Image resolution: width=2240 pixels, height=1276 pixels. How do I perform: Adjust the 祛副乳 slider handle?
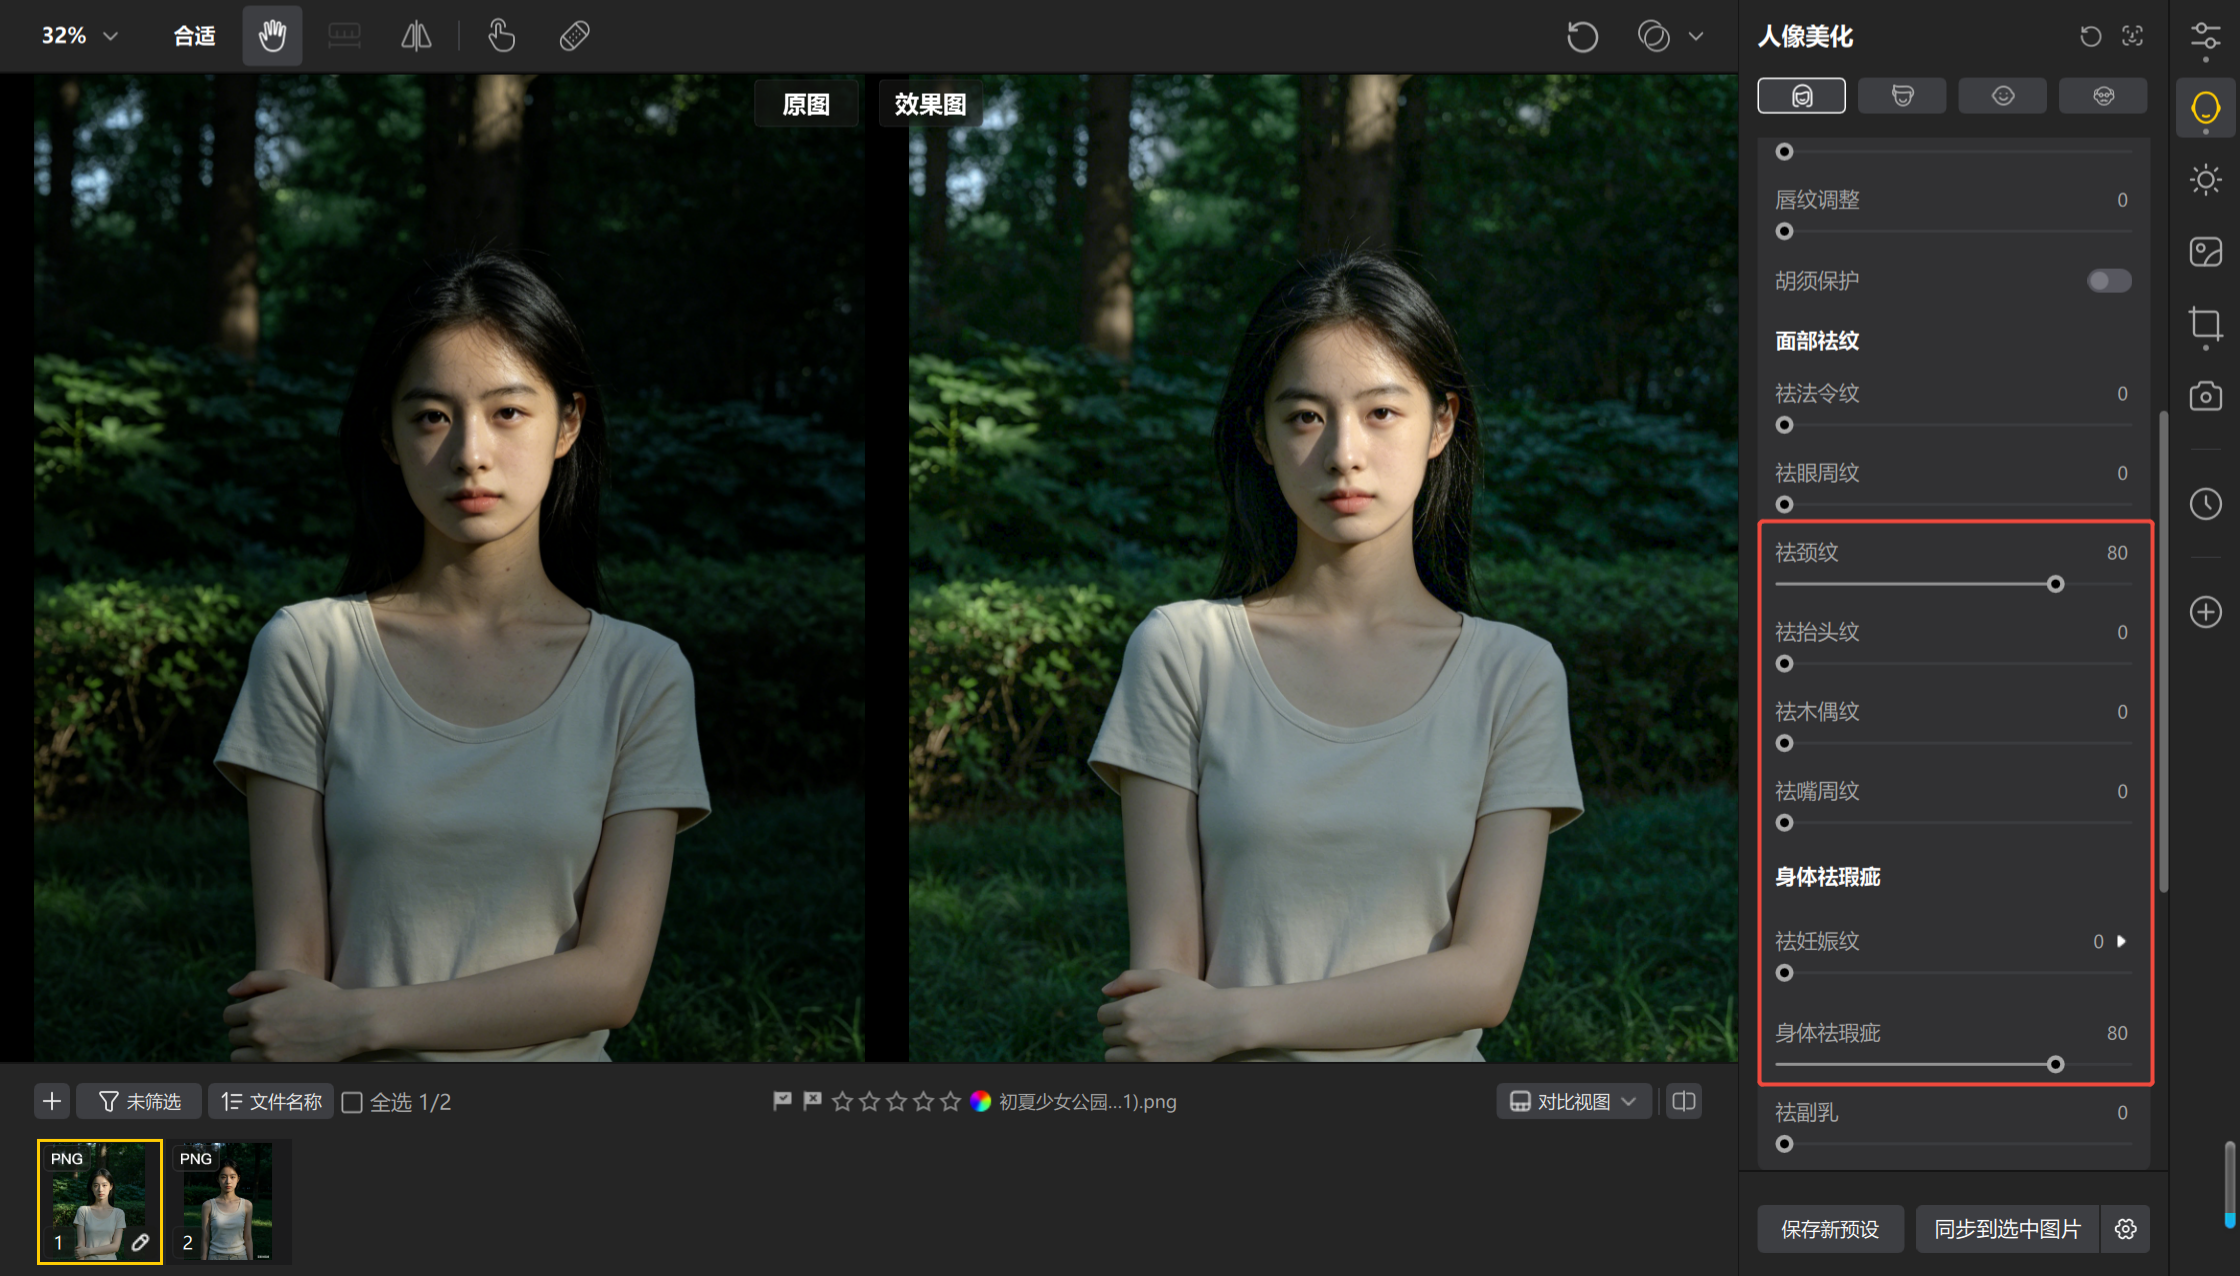(x=1784, y=1144)
